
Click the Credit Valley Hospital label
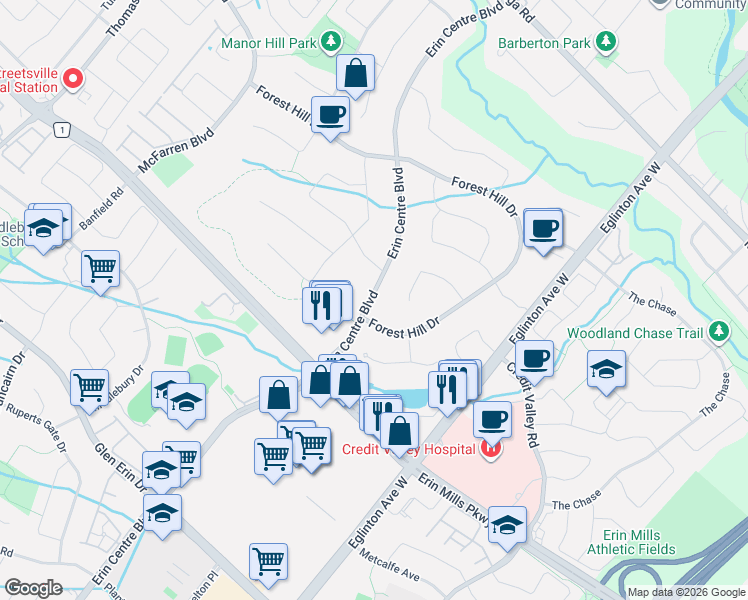409,449
